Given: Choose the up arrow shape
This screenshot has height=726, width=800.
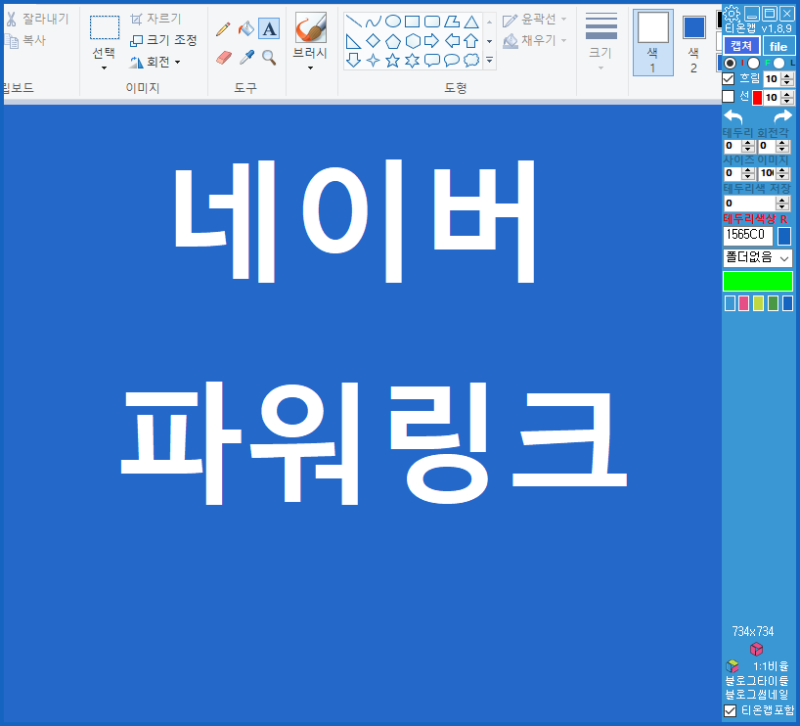Looking at the screenshot, I should [471, 41].
